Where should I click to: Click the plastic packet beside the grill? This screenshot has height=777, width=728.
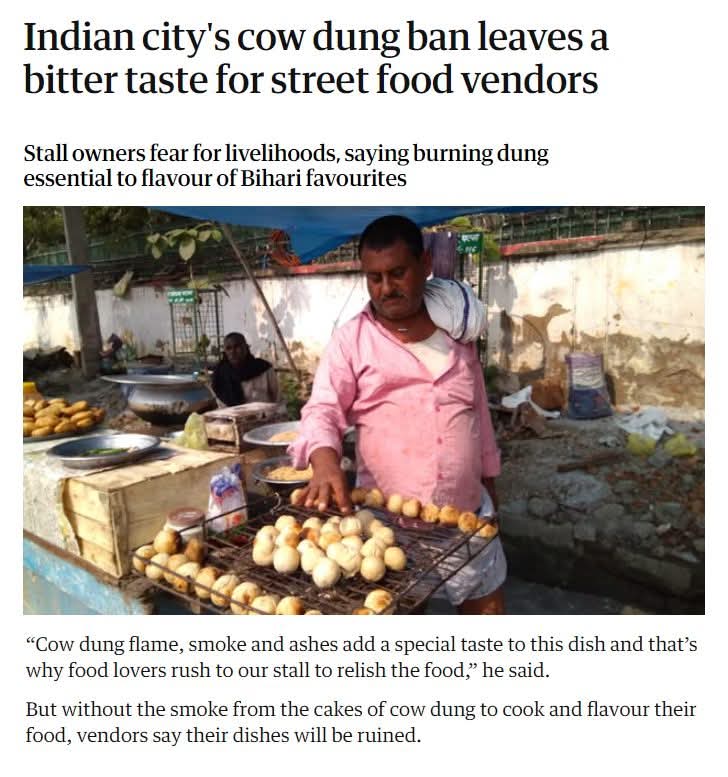click(226, 498)
